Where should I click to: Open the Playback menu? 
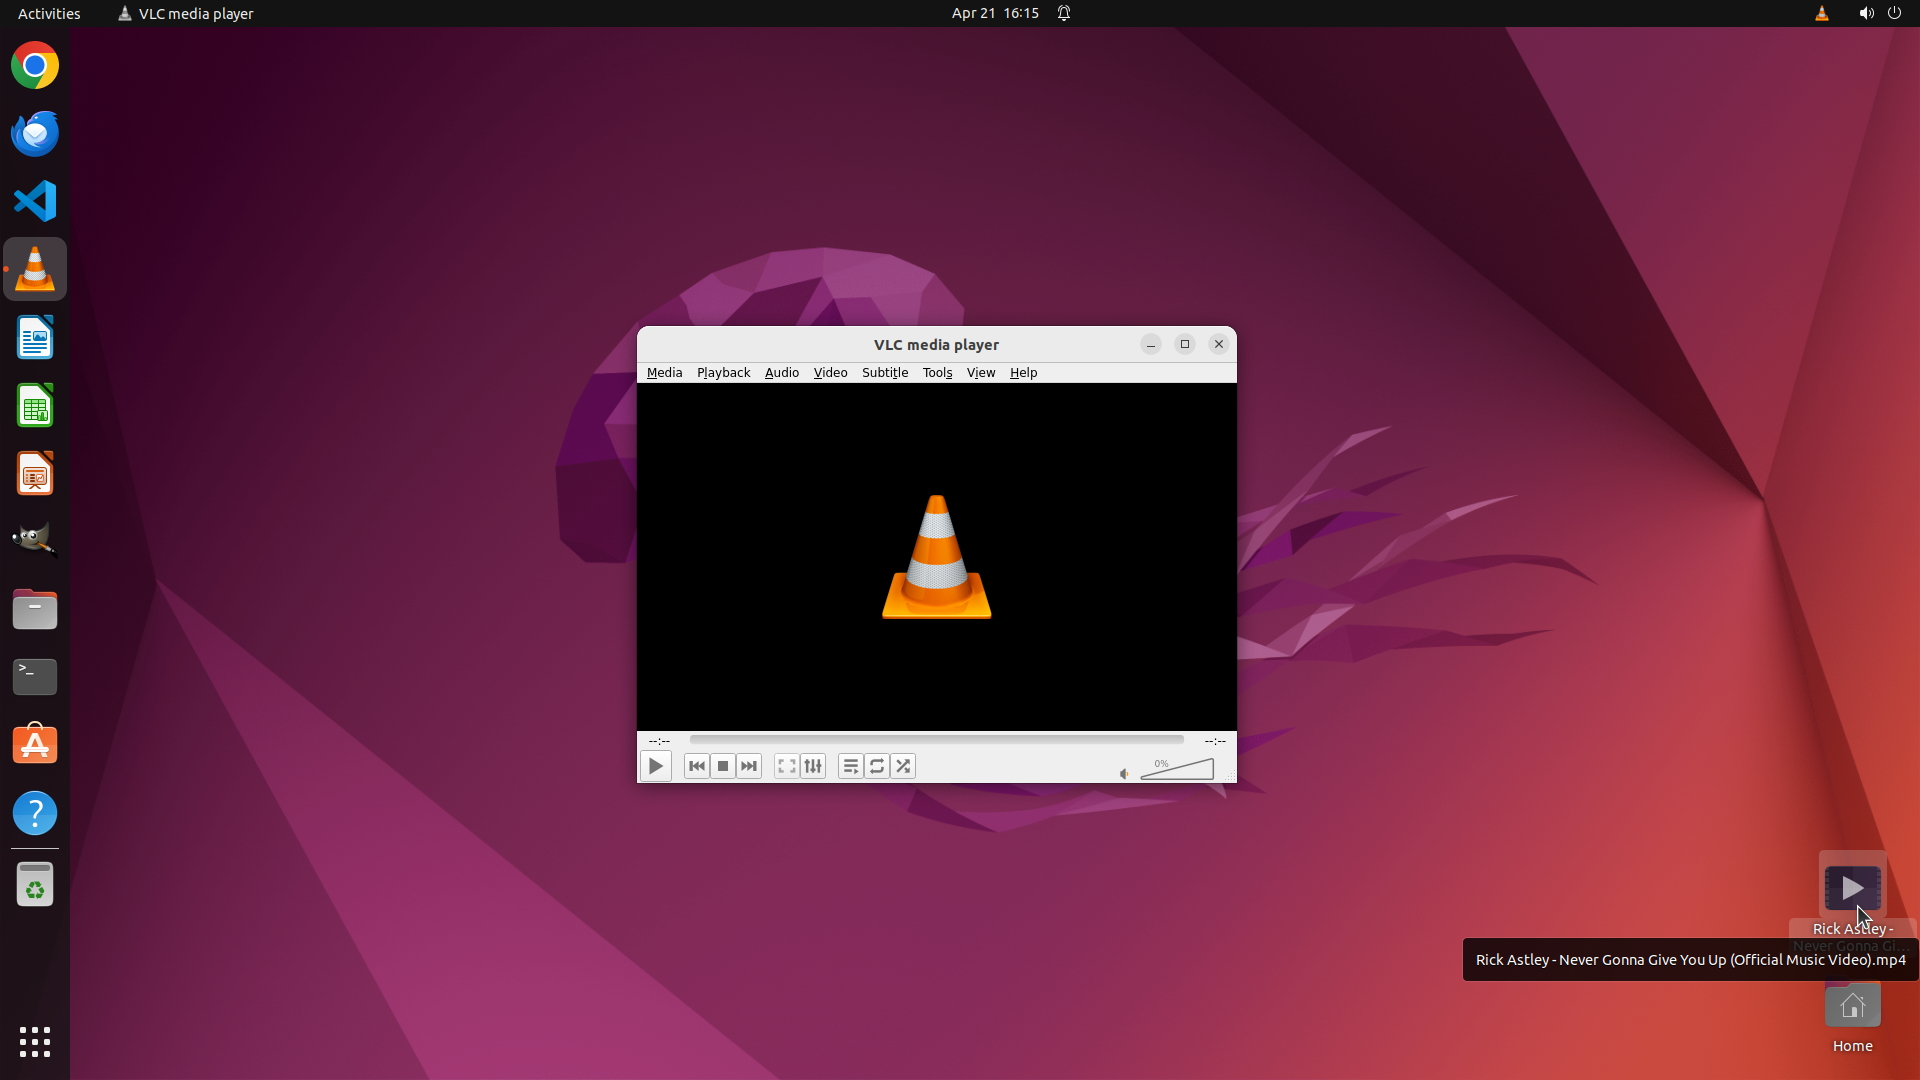point(723,372)
